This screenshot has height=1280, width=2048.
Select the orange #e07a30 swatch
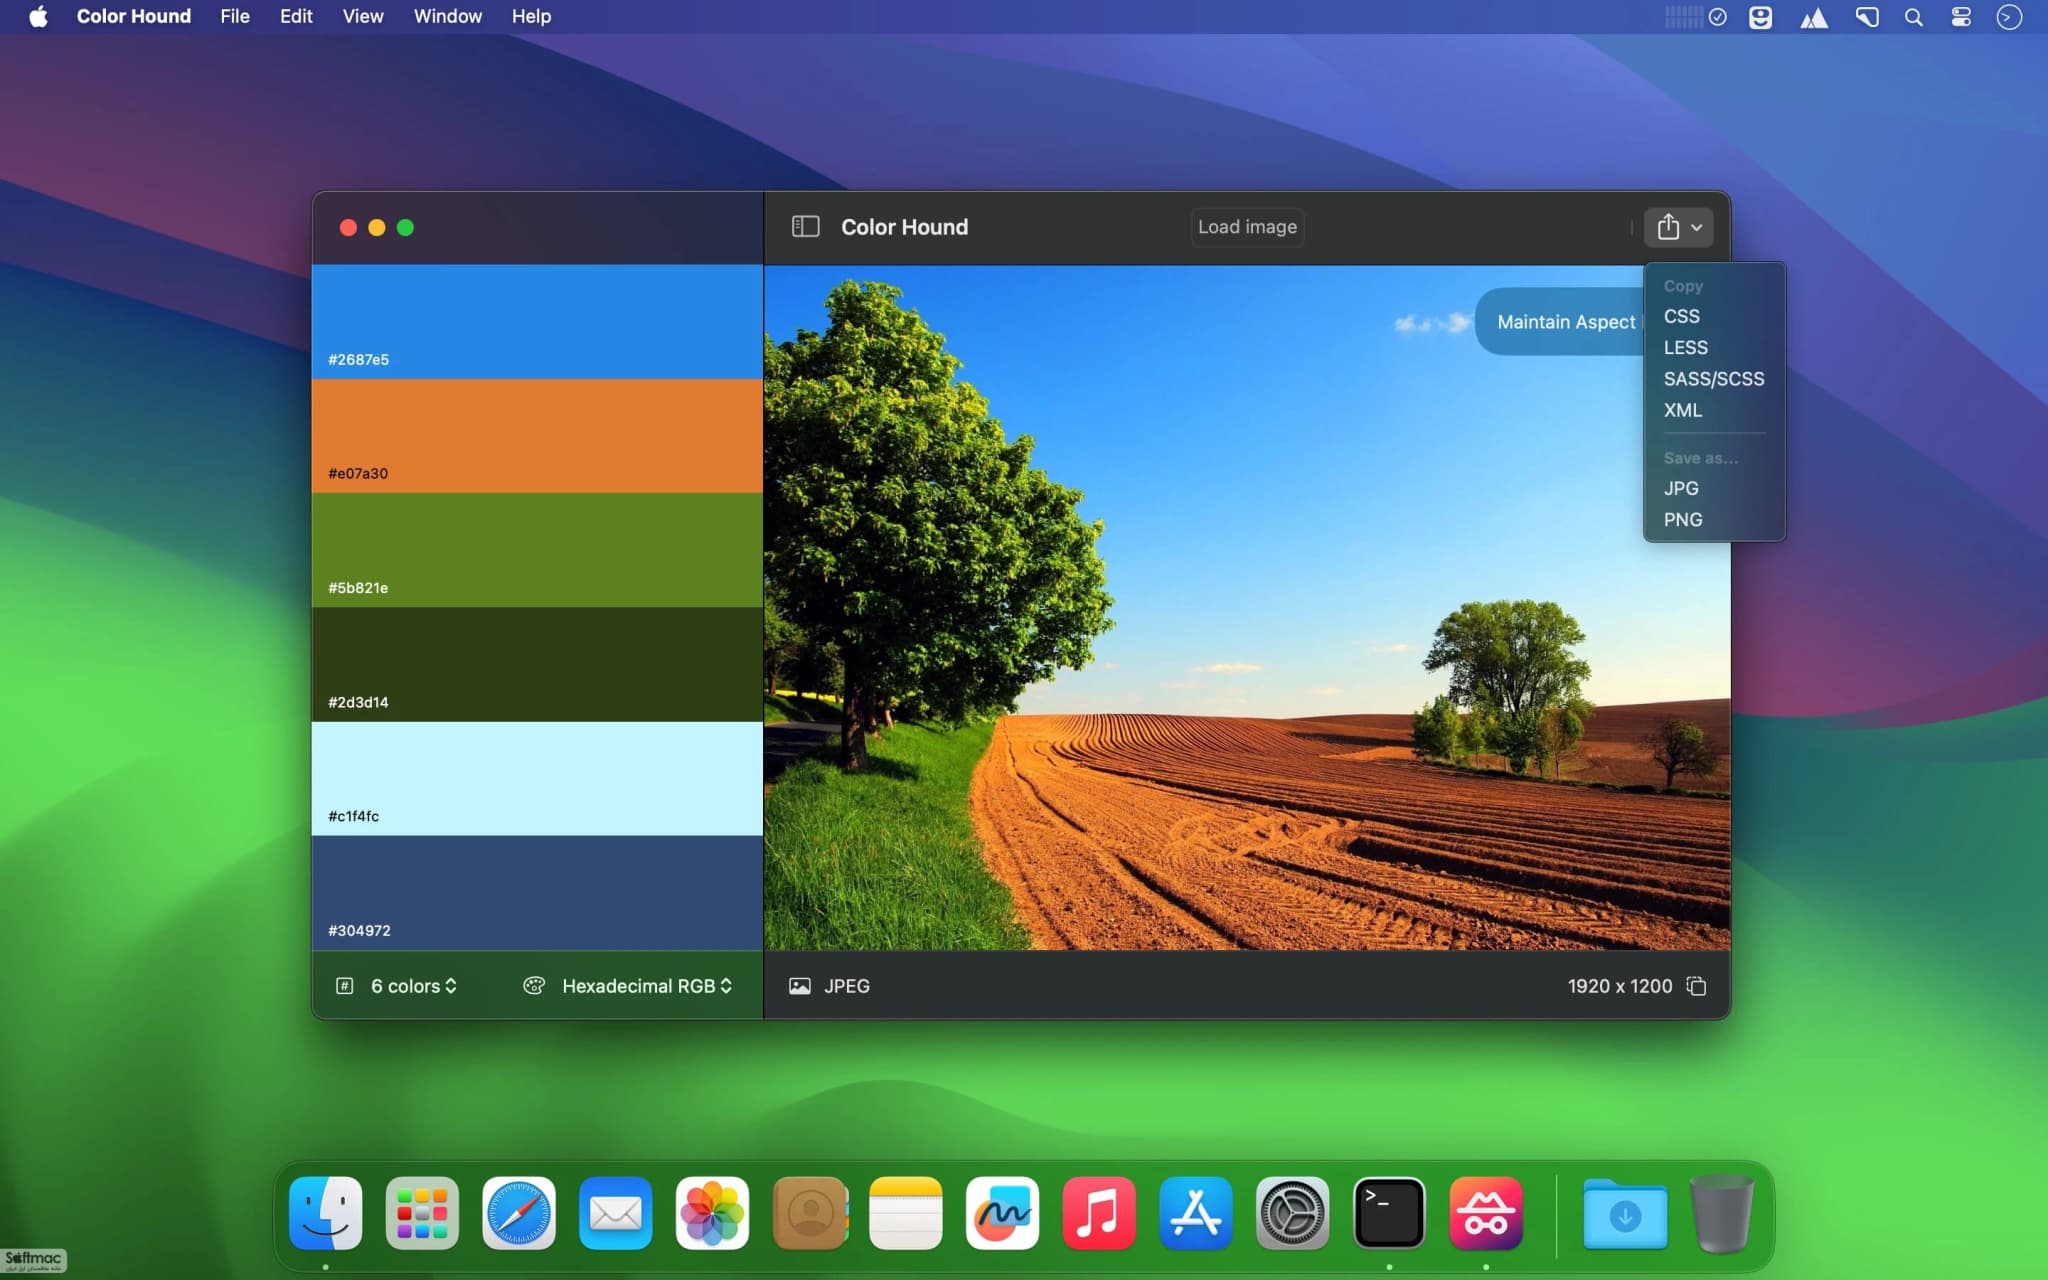coord(537,436)
